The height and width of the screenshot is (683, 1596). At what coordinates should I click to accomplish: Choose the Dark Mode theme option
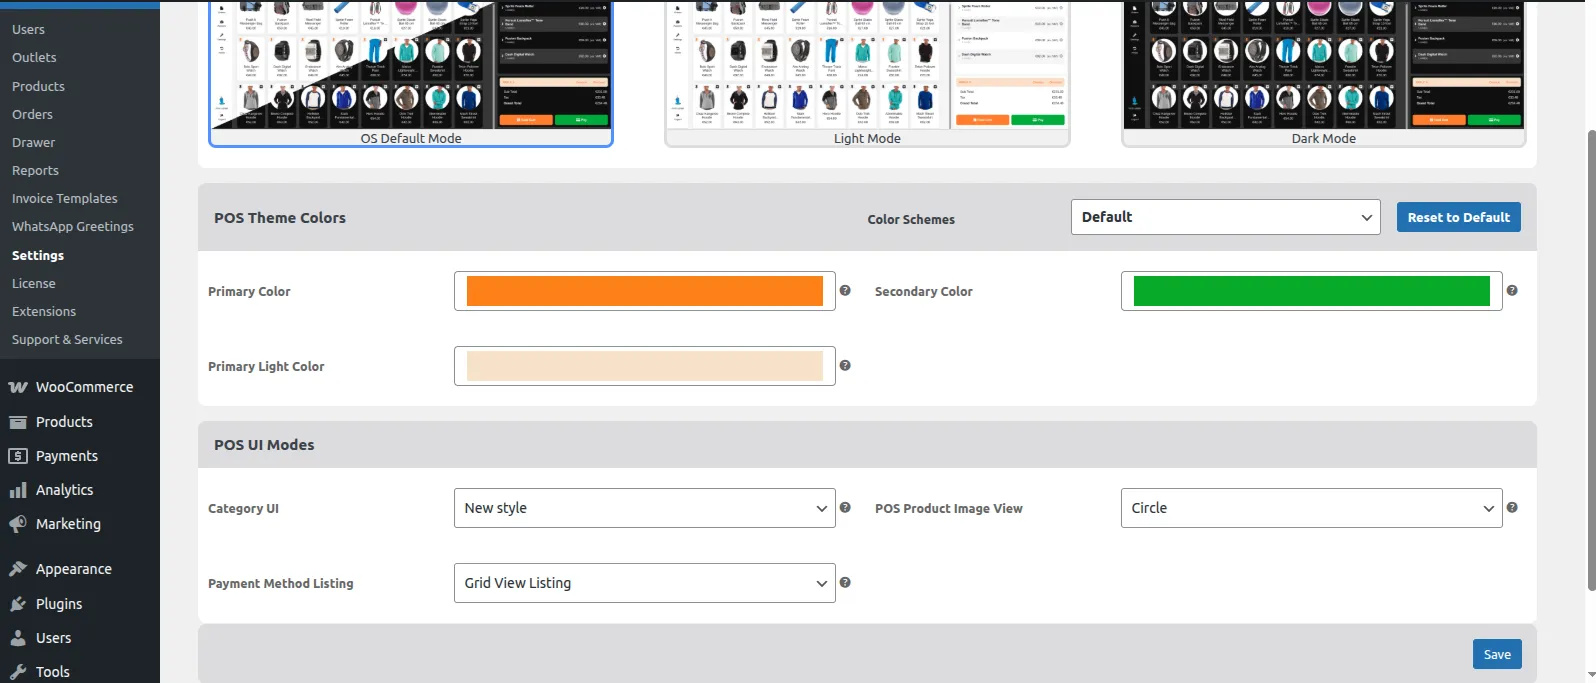[1323, 70]
